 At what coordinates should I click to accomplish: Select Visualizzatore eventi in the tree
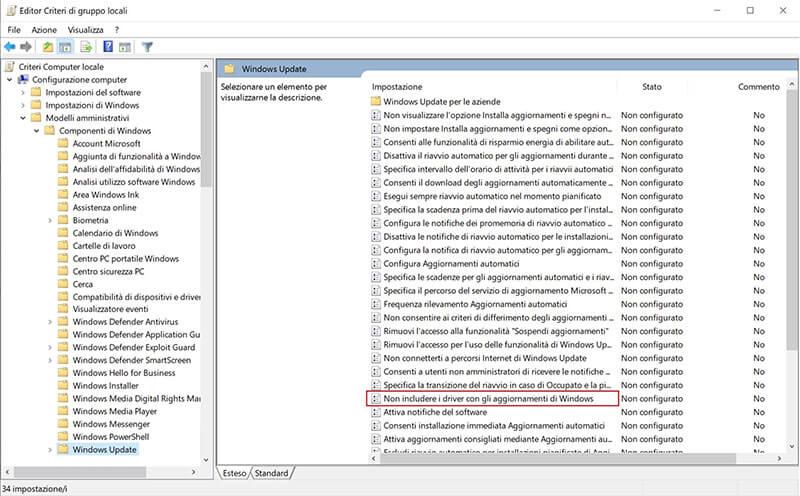(110, 309)
